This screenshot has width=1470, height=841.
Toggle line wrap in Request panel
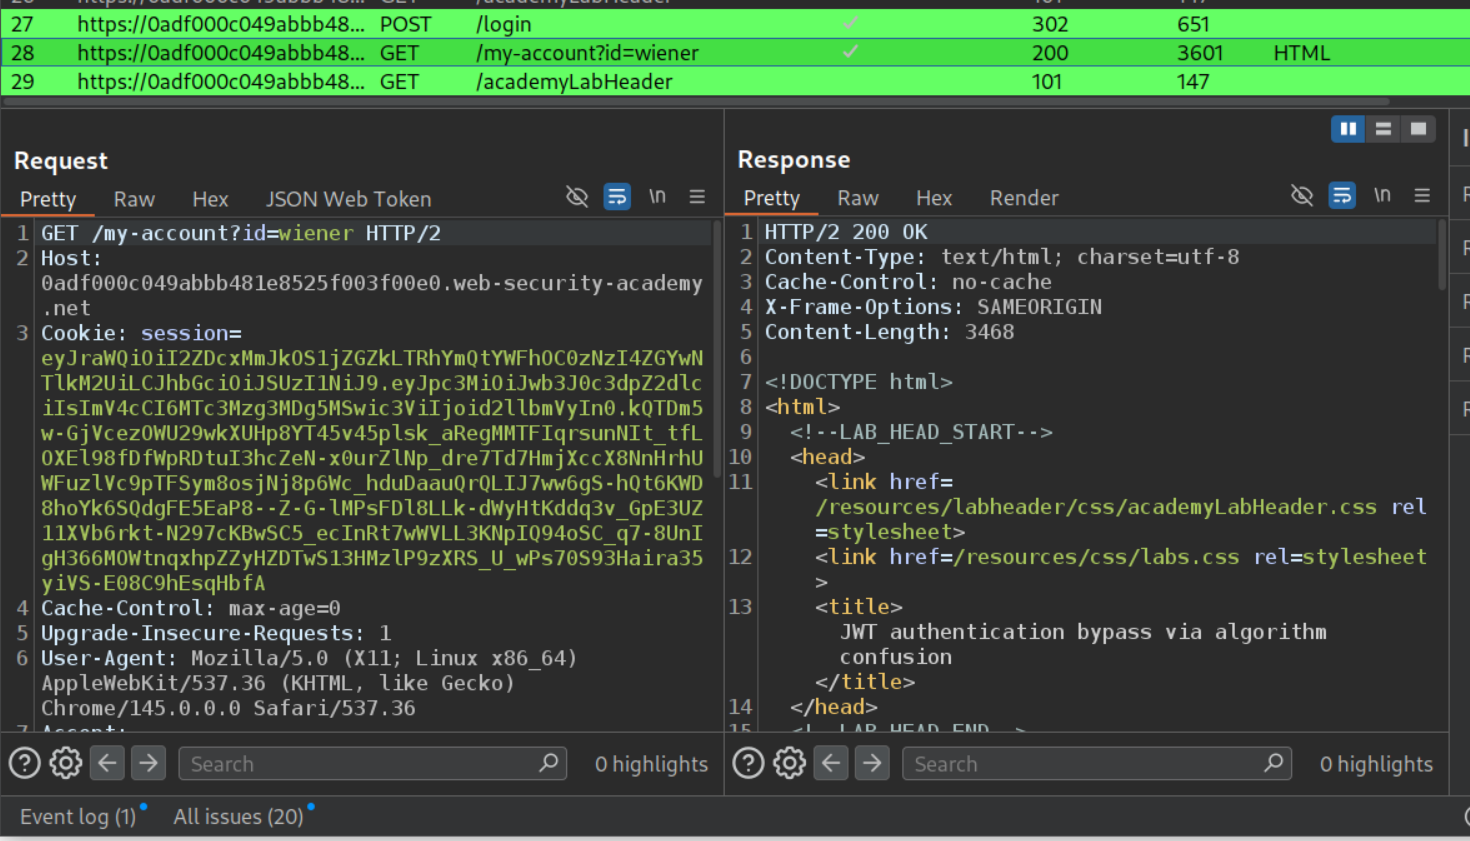point(617,197)
